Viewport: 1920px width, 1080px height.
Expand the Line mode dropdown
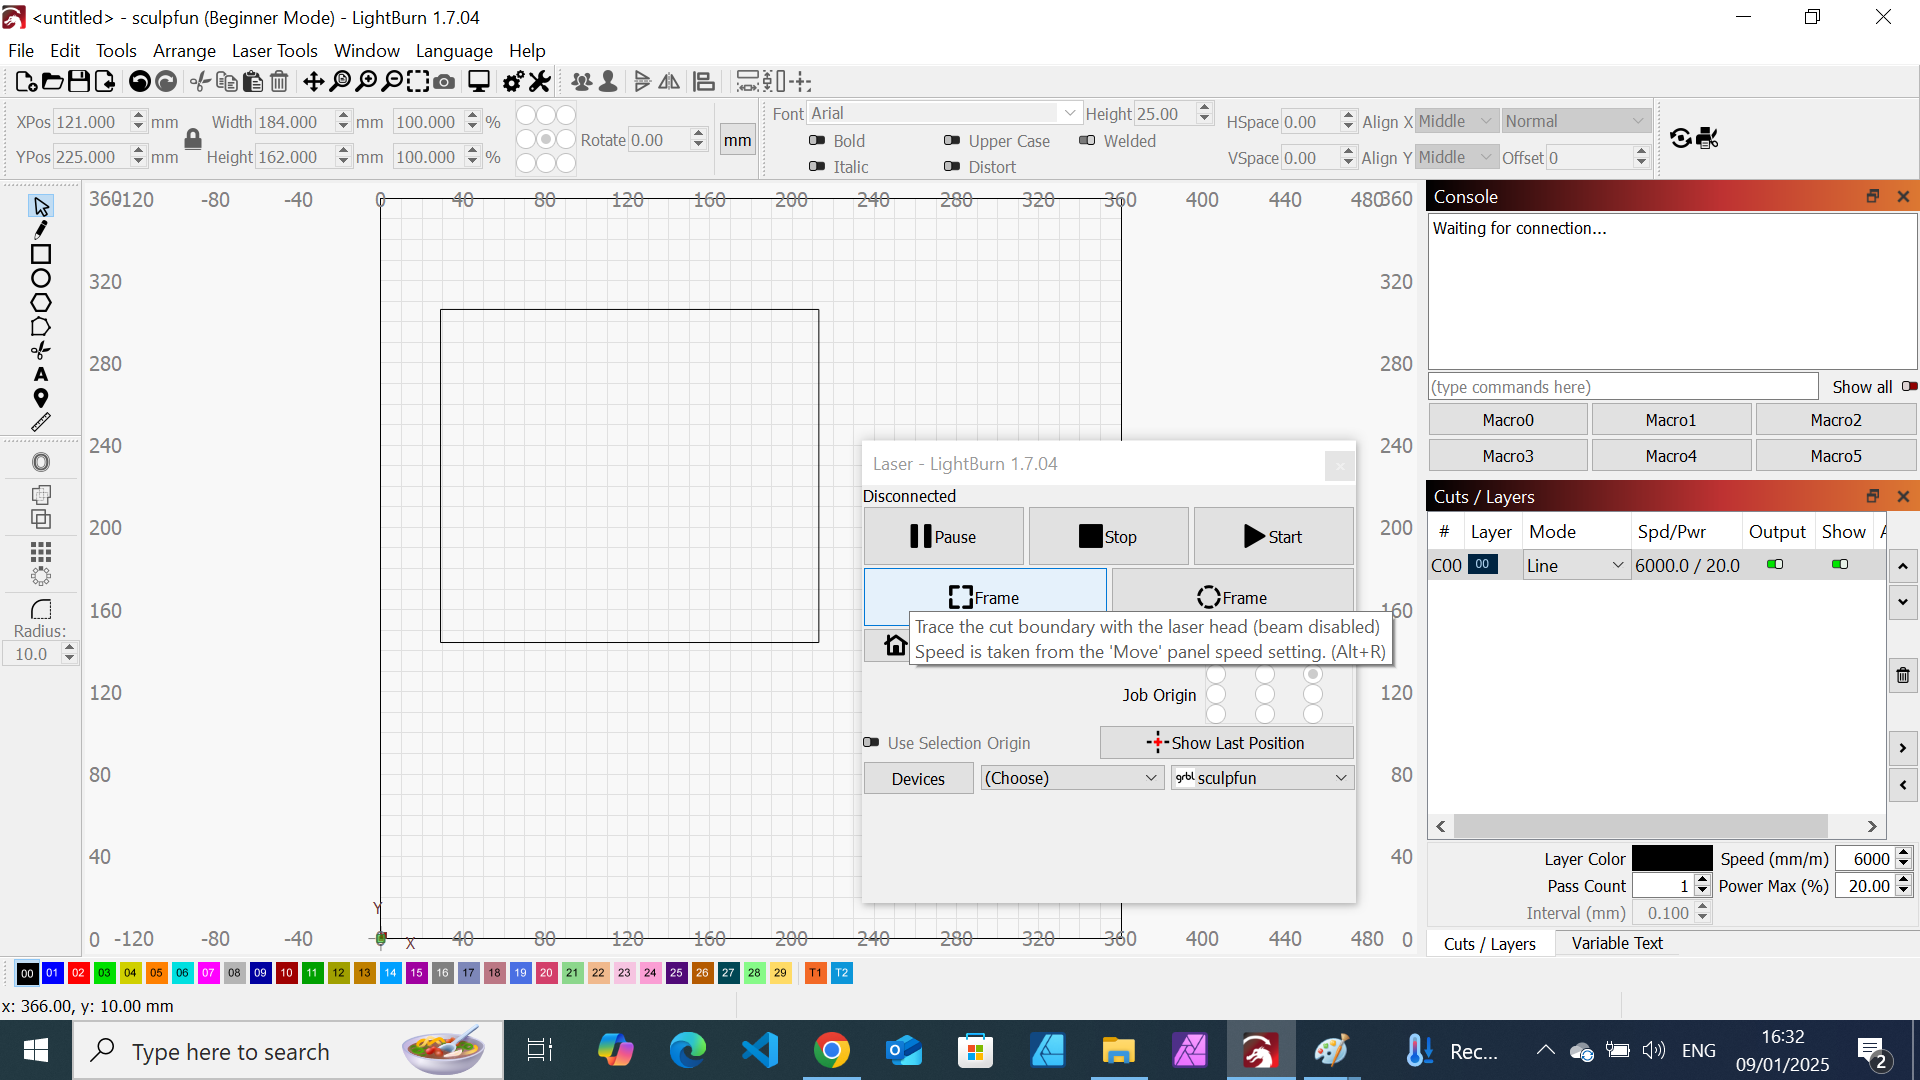1576,566
